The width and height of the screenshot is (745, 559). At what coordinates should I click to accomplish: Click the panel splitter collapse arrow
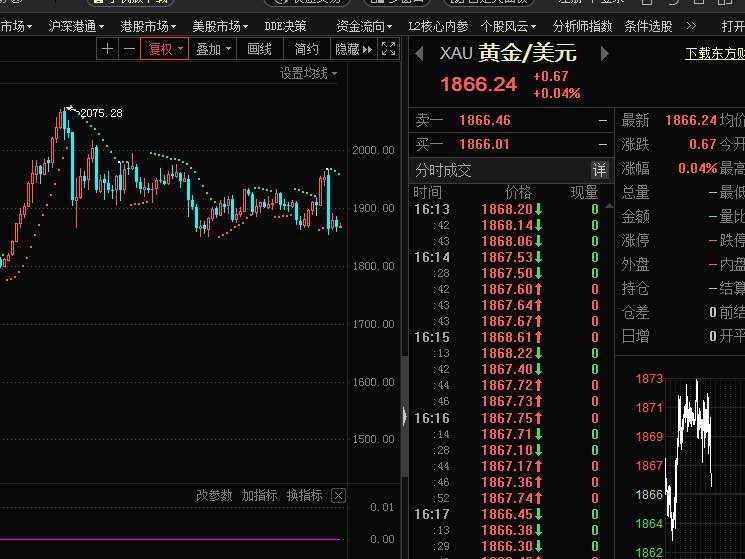[404, 417]
